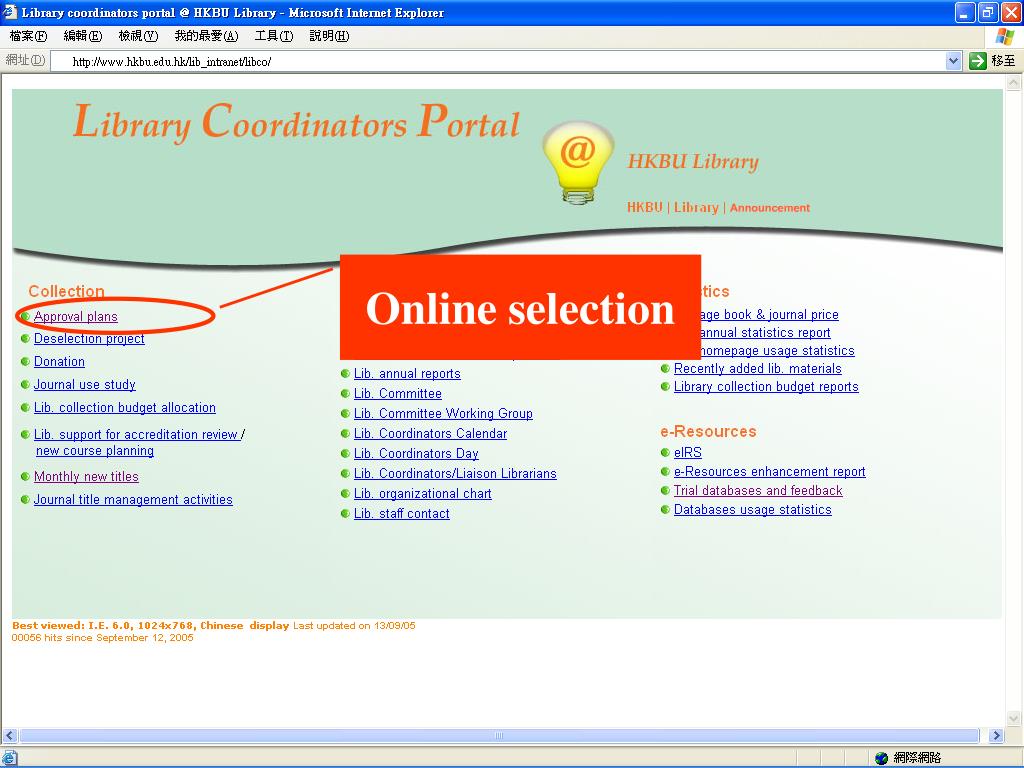This screenshot has width=1024, height=768.
Task: Open Lib. support for accreditation review link
Action: 136,435
